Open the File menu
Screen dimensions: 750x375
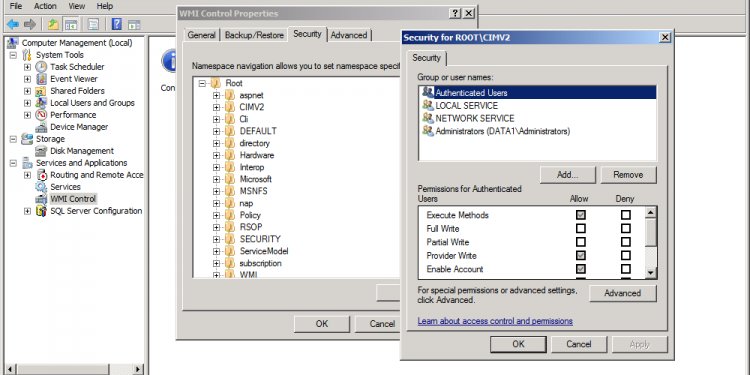(x=16, y=6)
